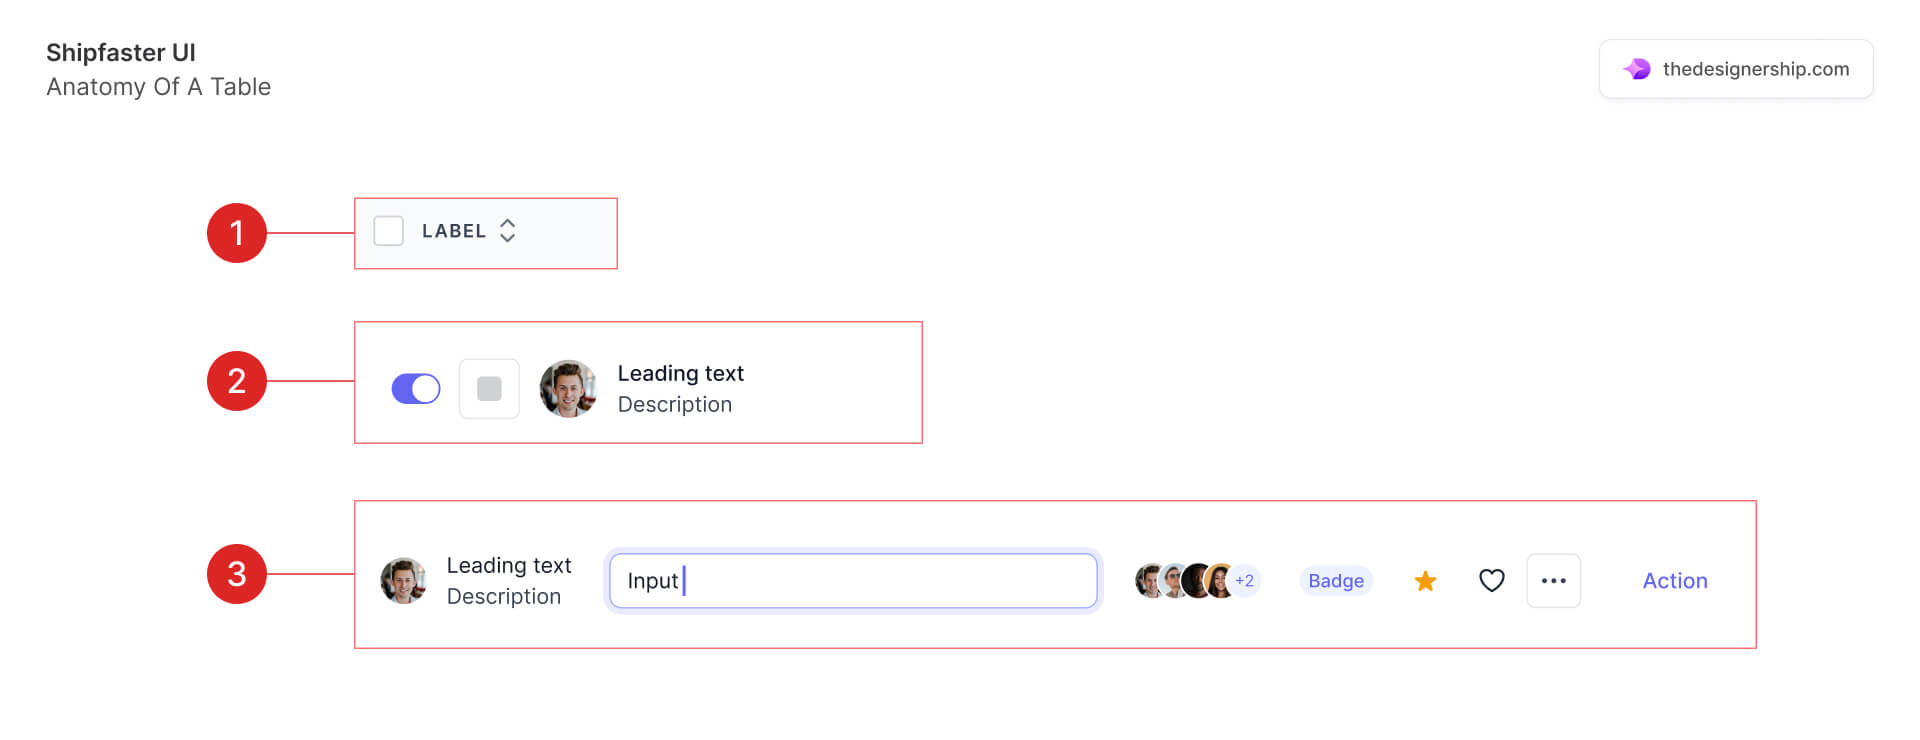This screenshot has width=1920, height=740.
Task: Select the first avatar in the avatar stack
Action: coord(1148,580)
